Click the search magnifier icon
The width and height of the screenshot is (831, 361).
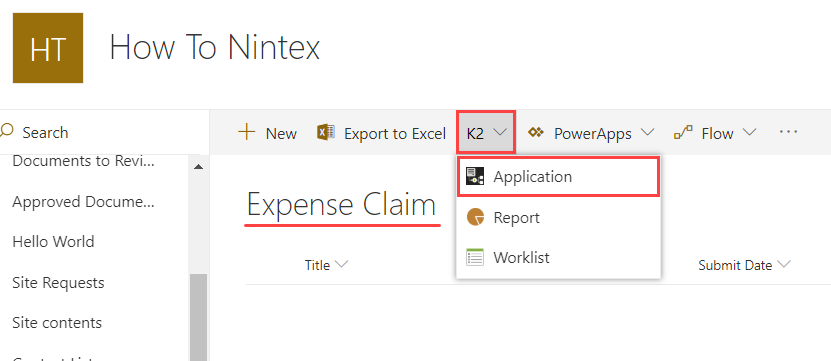click(x=7, y=131)
